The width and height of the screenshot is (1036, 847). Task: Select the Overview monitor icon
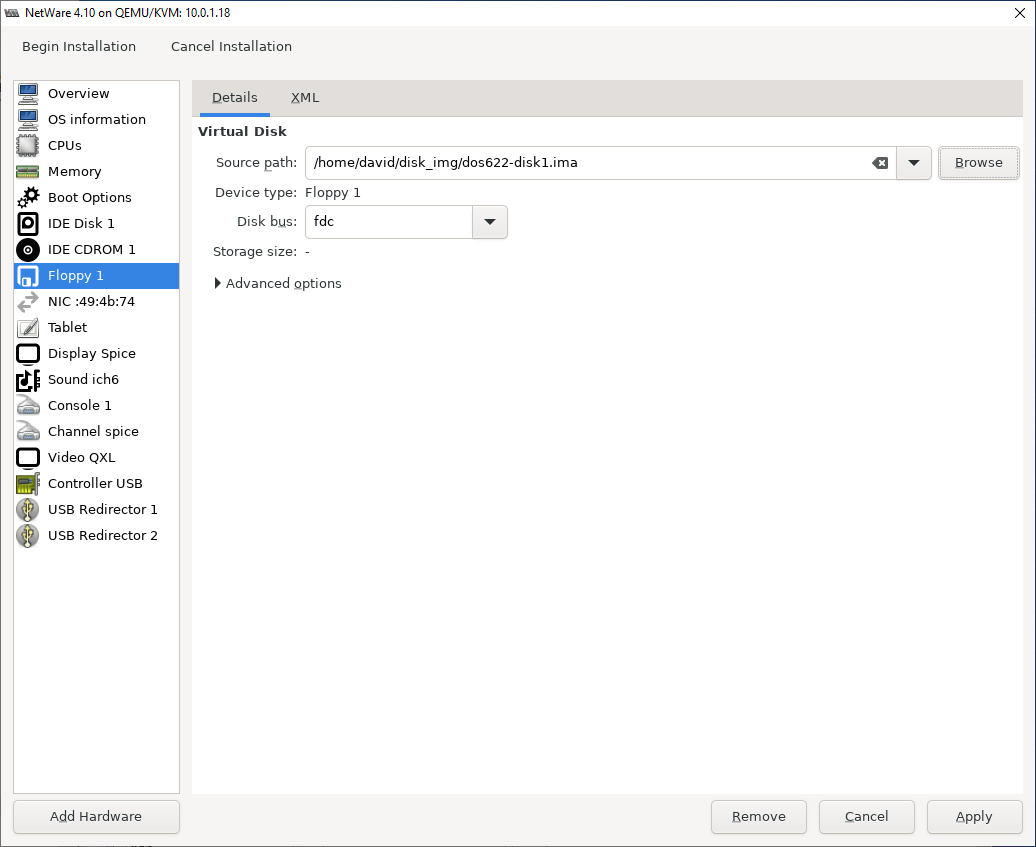click(x=28, y=94)
